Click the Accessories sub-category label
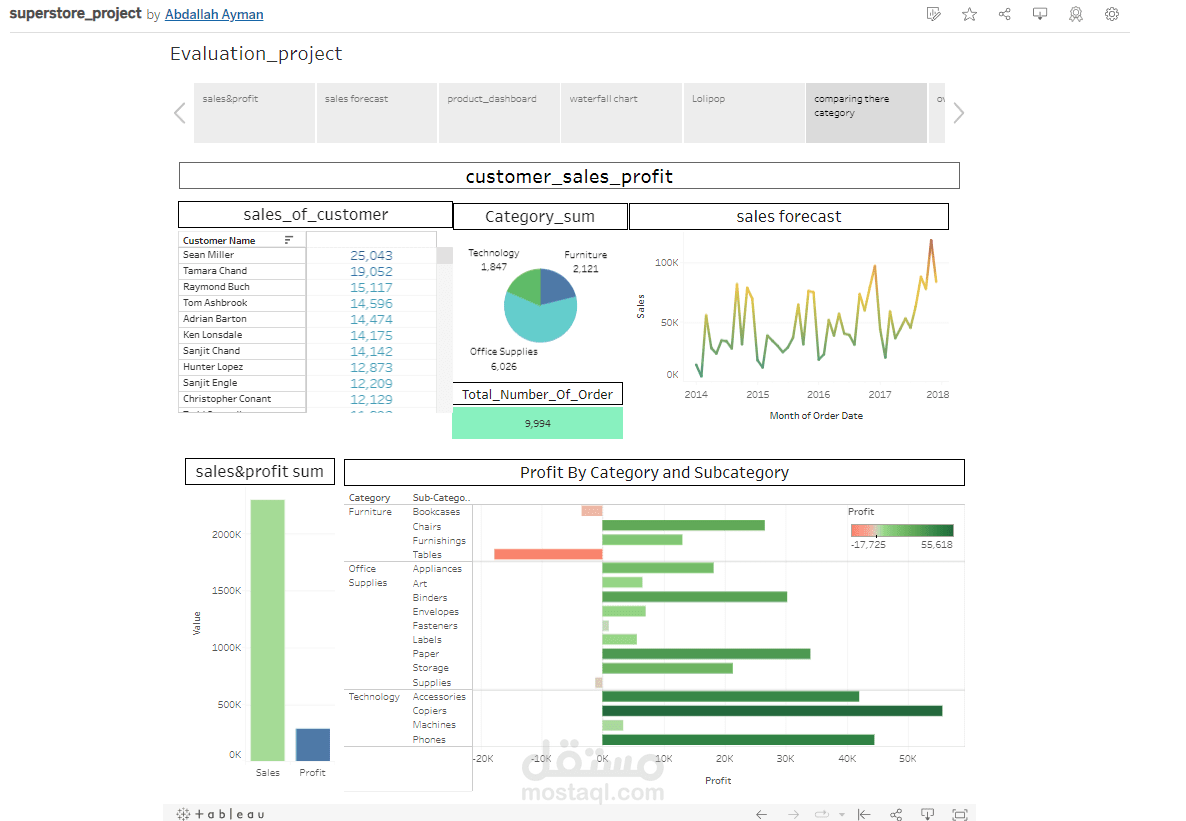This screenshot has width=1186, height=821. 439,697
